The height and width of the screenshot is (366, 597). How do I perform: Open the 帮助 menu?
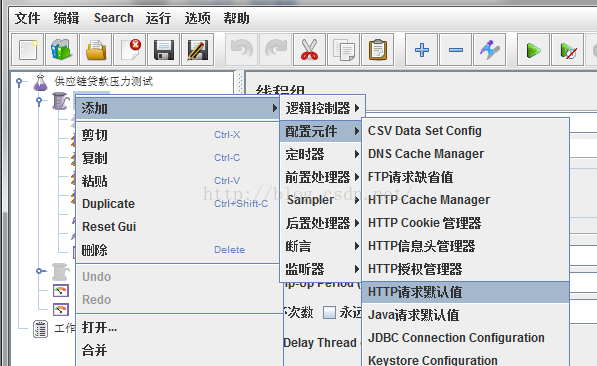236,18
